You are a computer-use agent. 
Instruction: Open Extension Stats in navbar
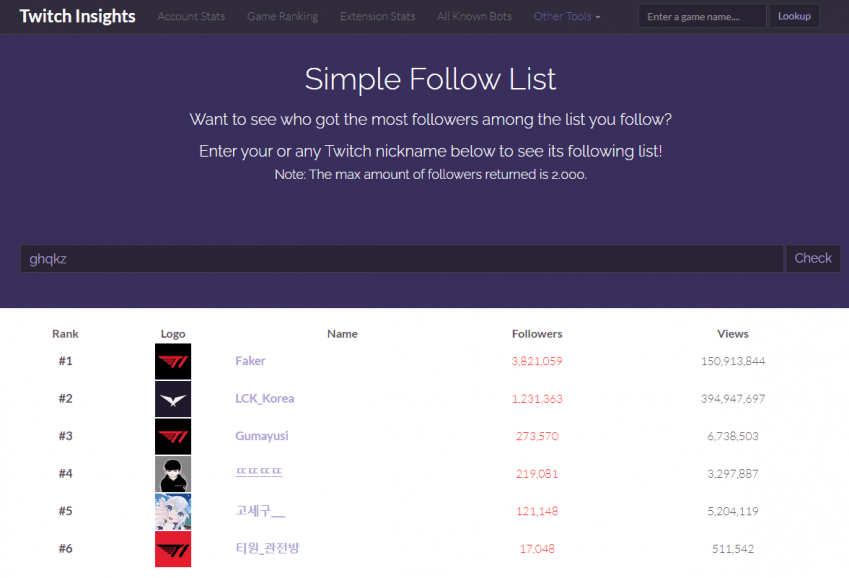(377, 17)
